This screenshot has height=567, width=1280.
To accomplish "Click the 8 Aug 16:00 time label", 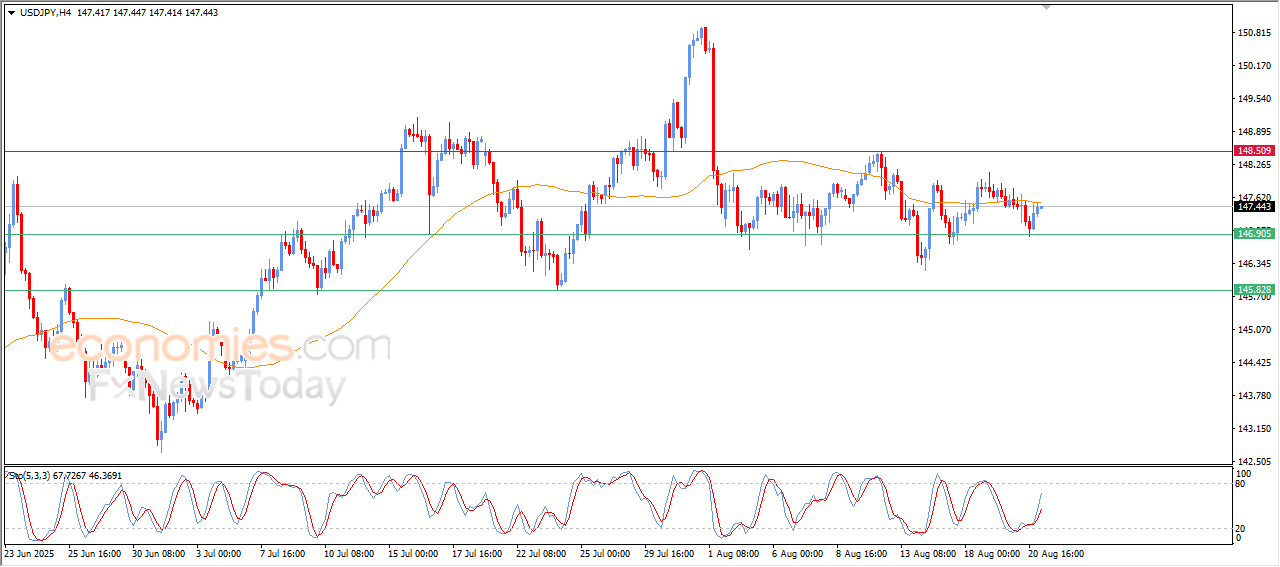I will click(863, 553).
